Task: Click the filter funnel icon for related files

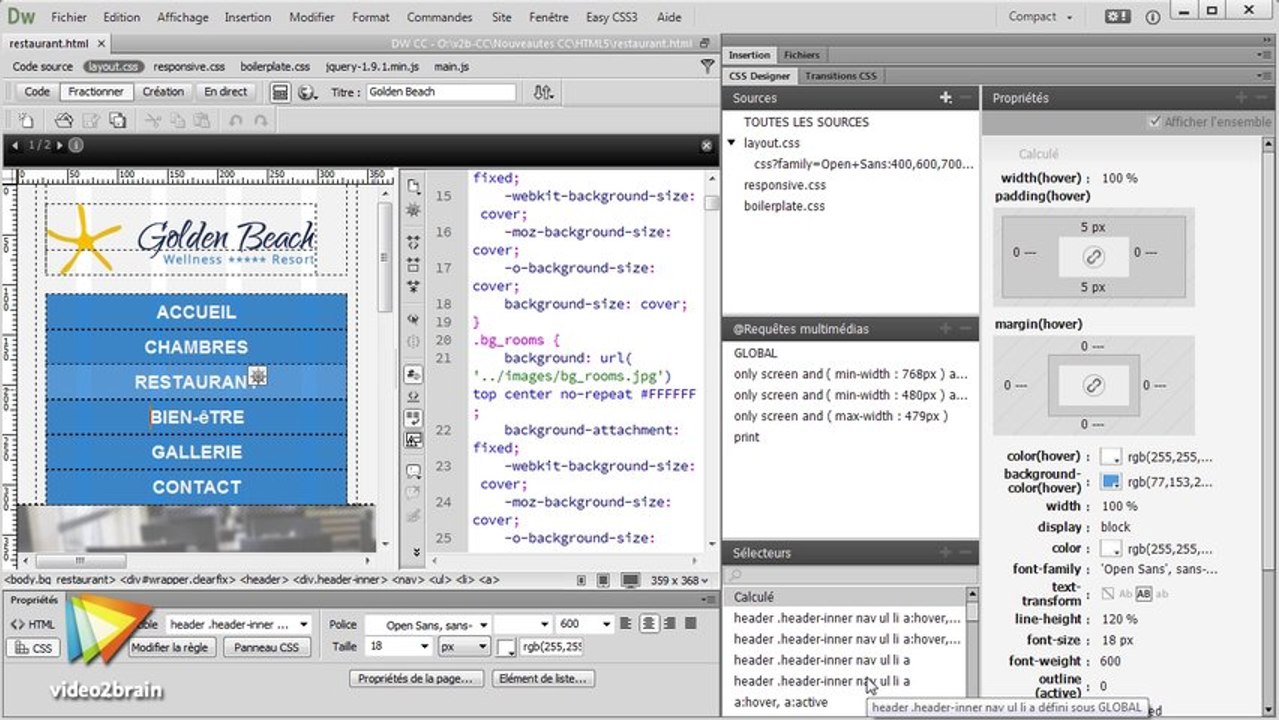Action: pos(707,66)
